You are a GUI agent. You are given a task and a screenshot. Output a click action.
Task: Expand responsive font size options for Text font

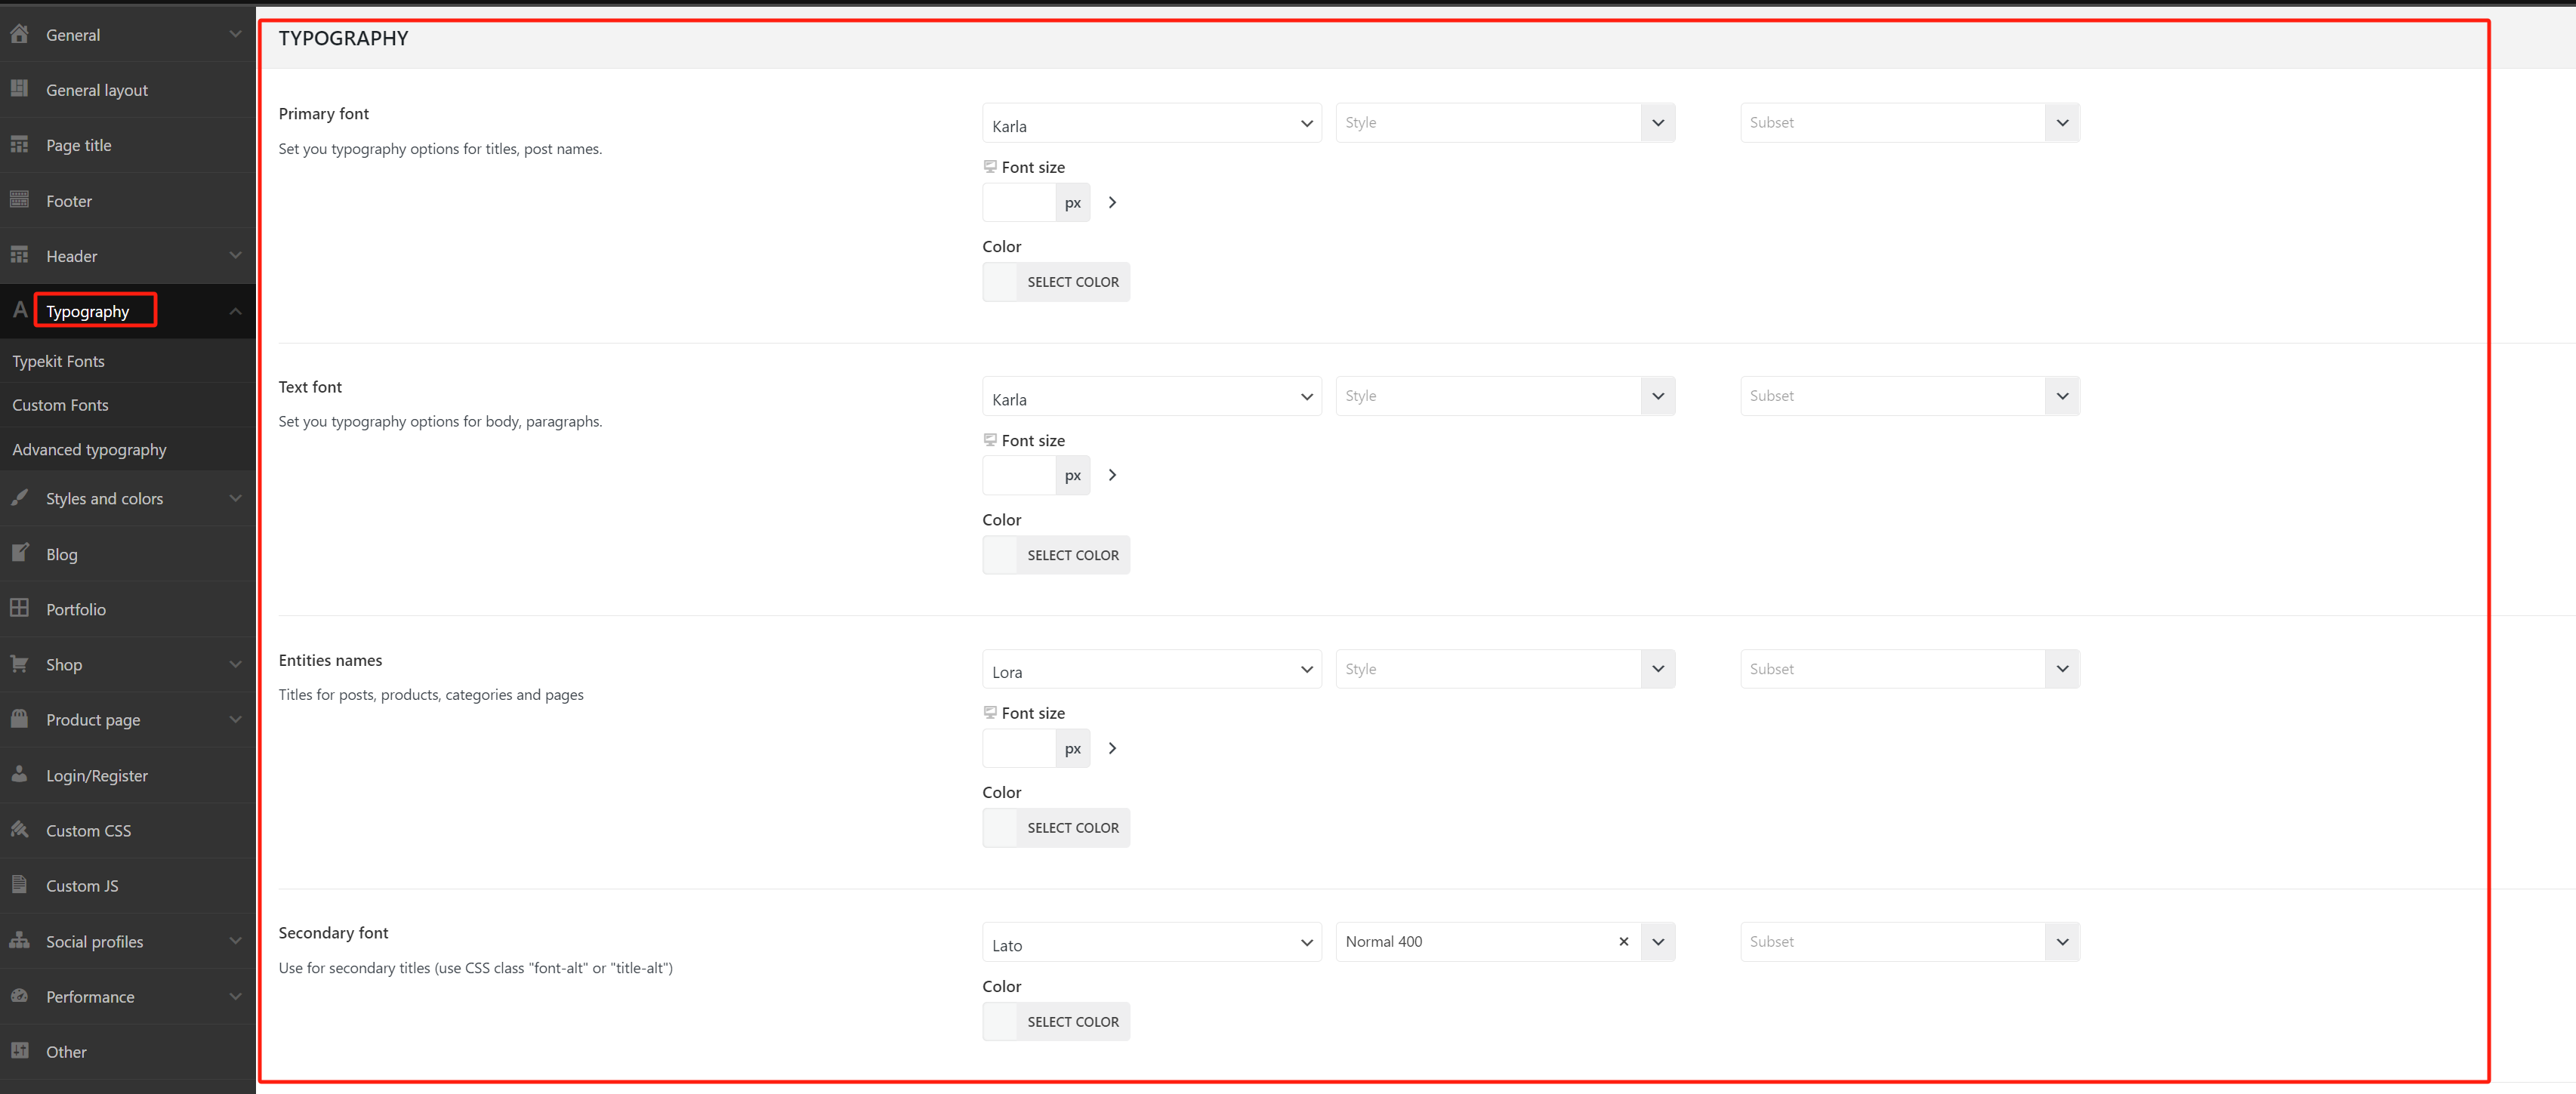[1112, 475]
